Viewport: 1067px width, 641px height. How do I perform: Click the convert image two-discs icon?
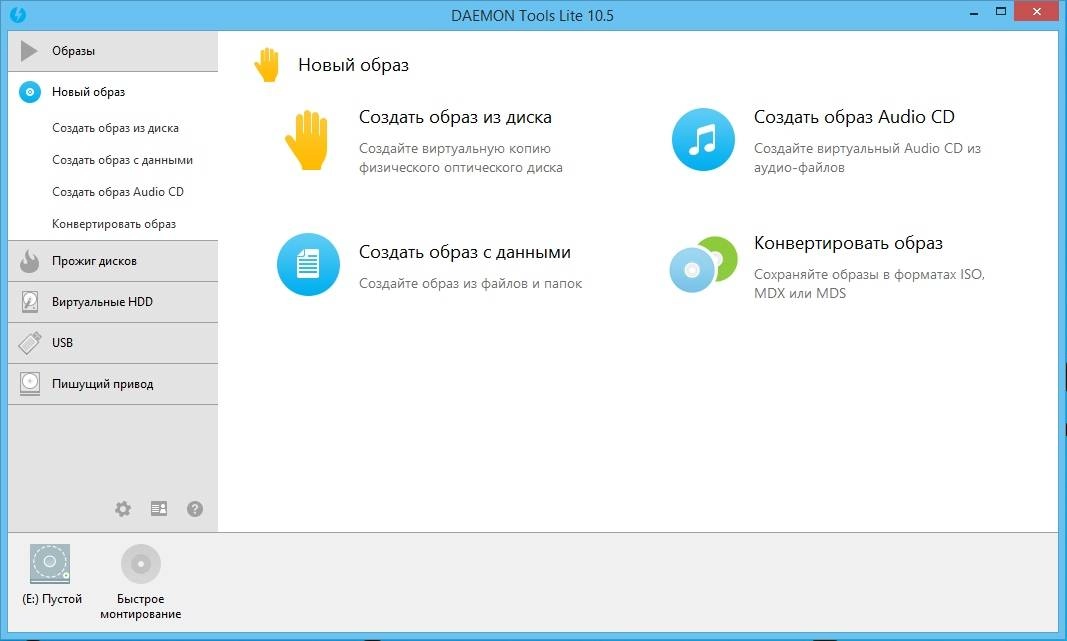[x=703, y=264]
